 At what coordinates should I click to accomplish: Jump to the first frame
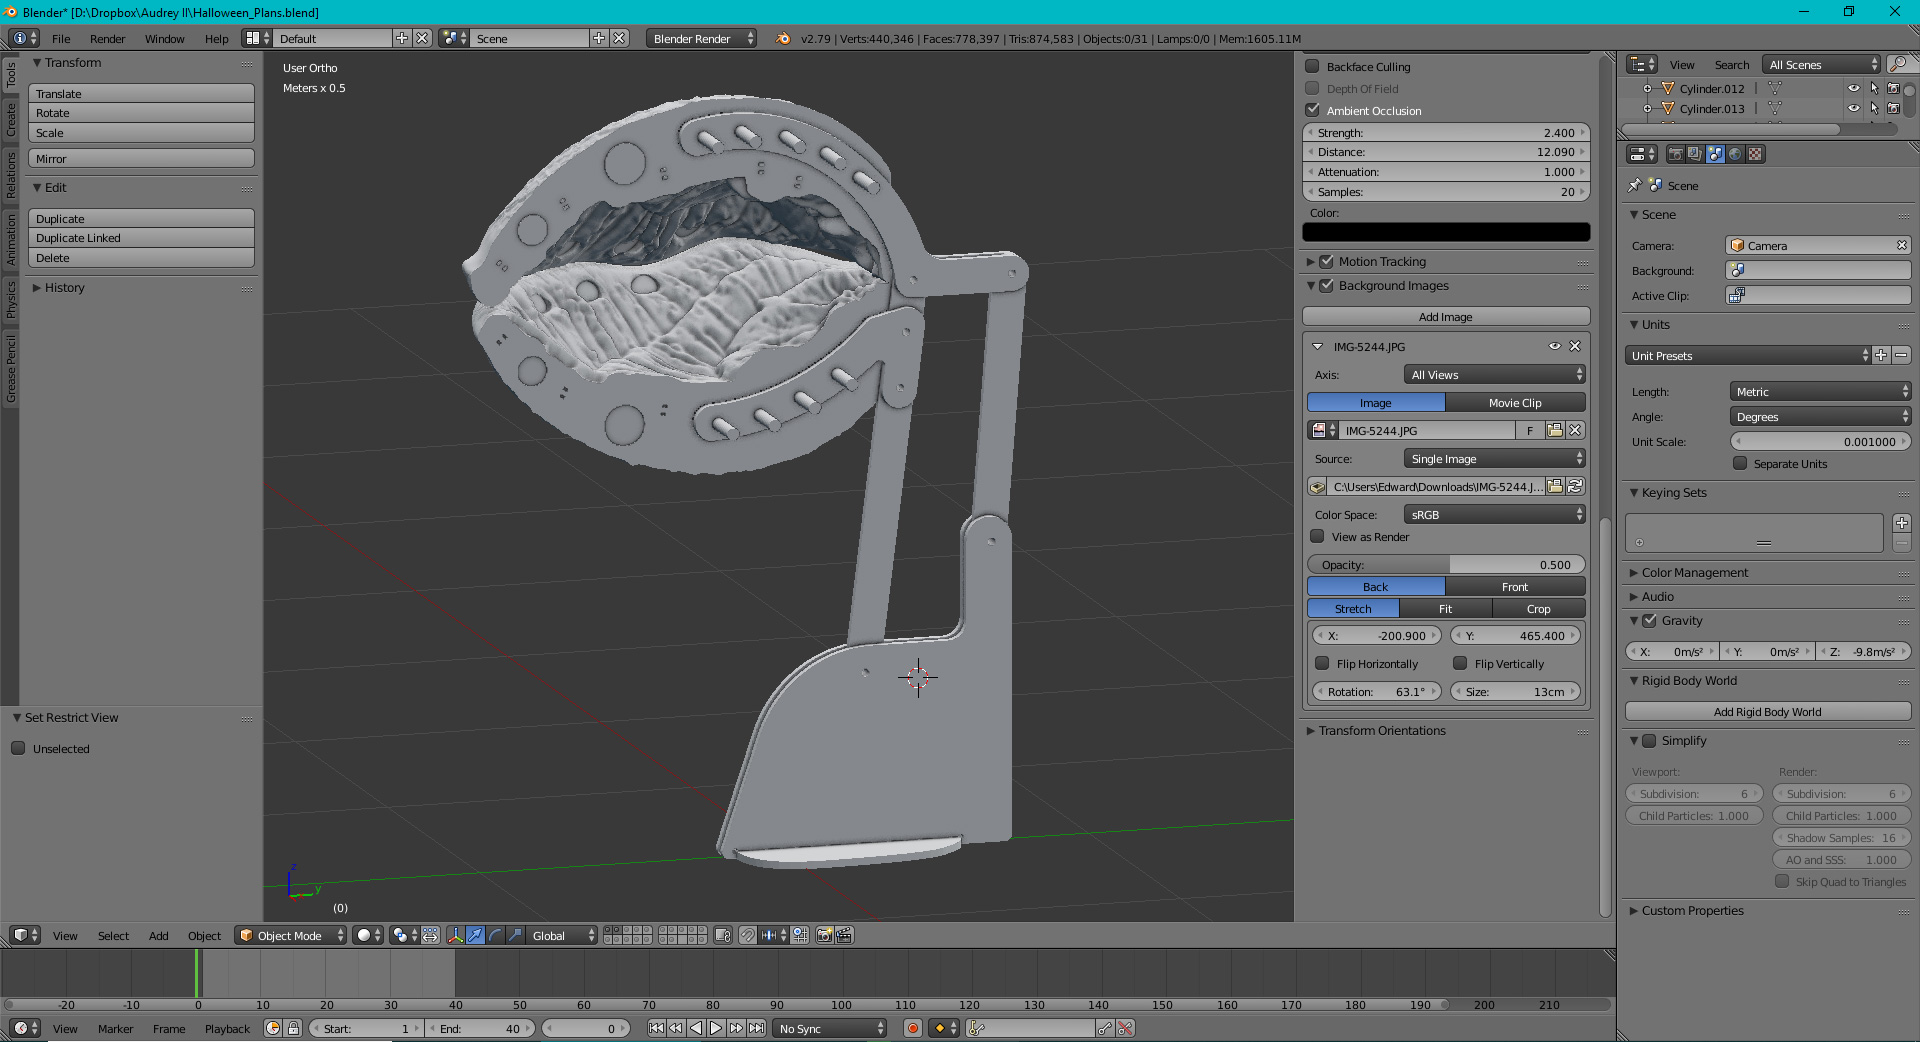click(656, 1029)
